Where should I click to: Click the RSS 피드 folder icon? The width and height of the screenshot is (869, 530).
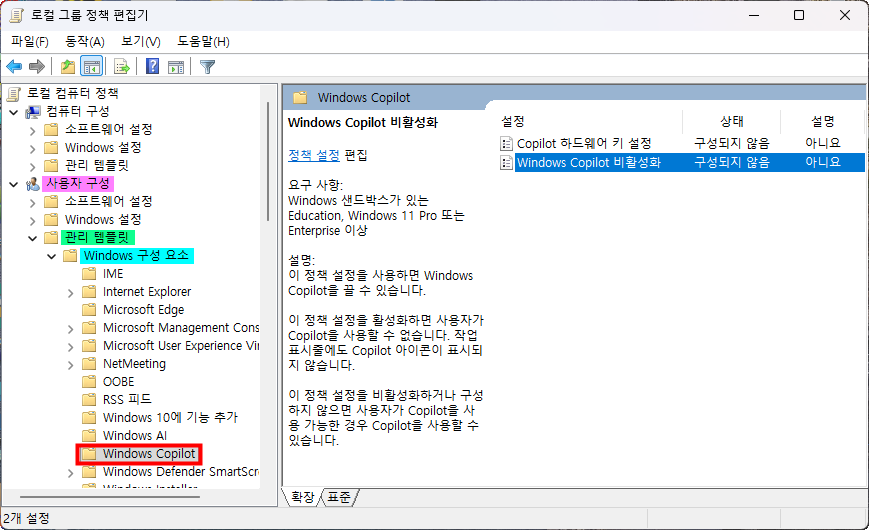(89, 399)
